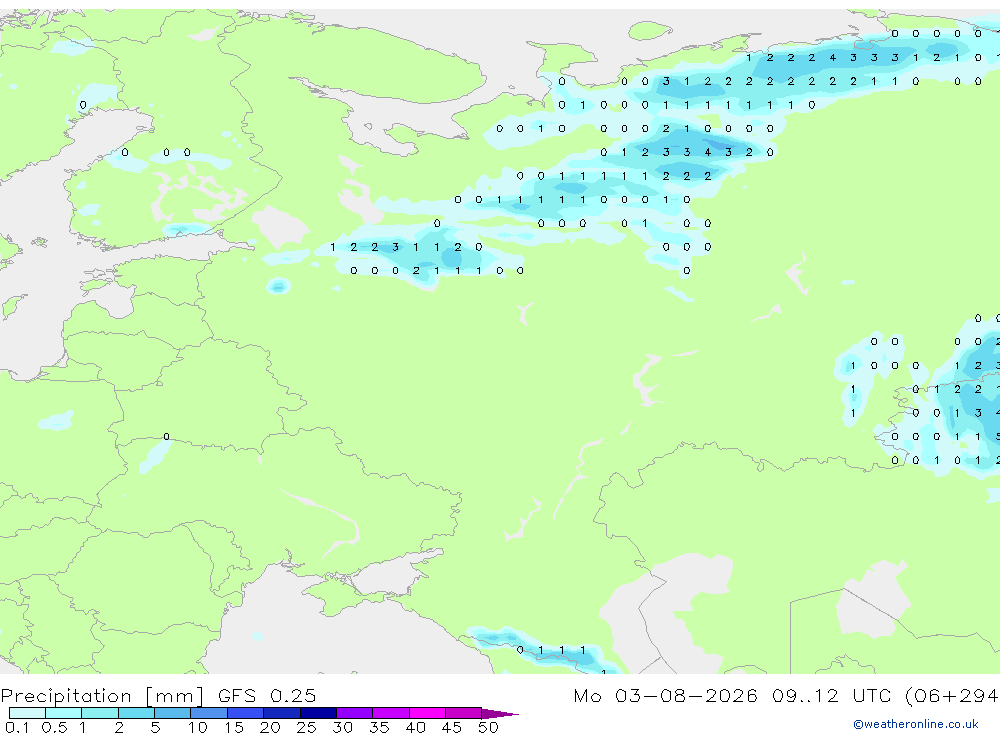Select the 30–35 mm purple legend swatch

[355, 713]
